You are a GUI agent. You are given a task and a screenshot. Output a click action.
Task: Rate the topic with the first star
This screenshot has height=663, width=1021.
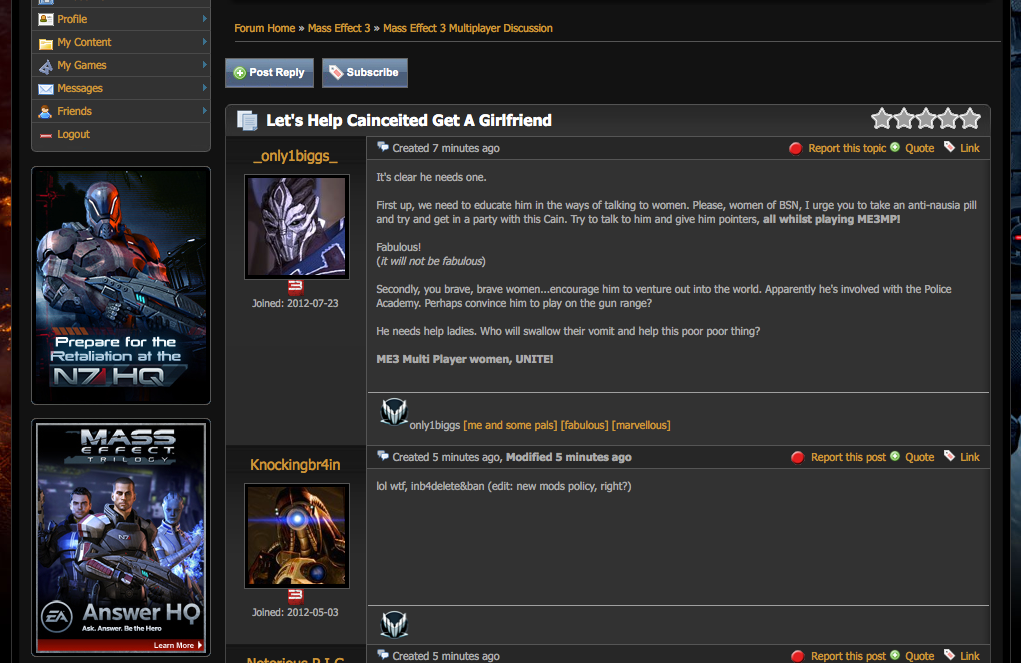click(882, 119)
